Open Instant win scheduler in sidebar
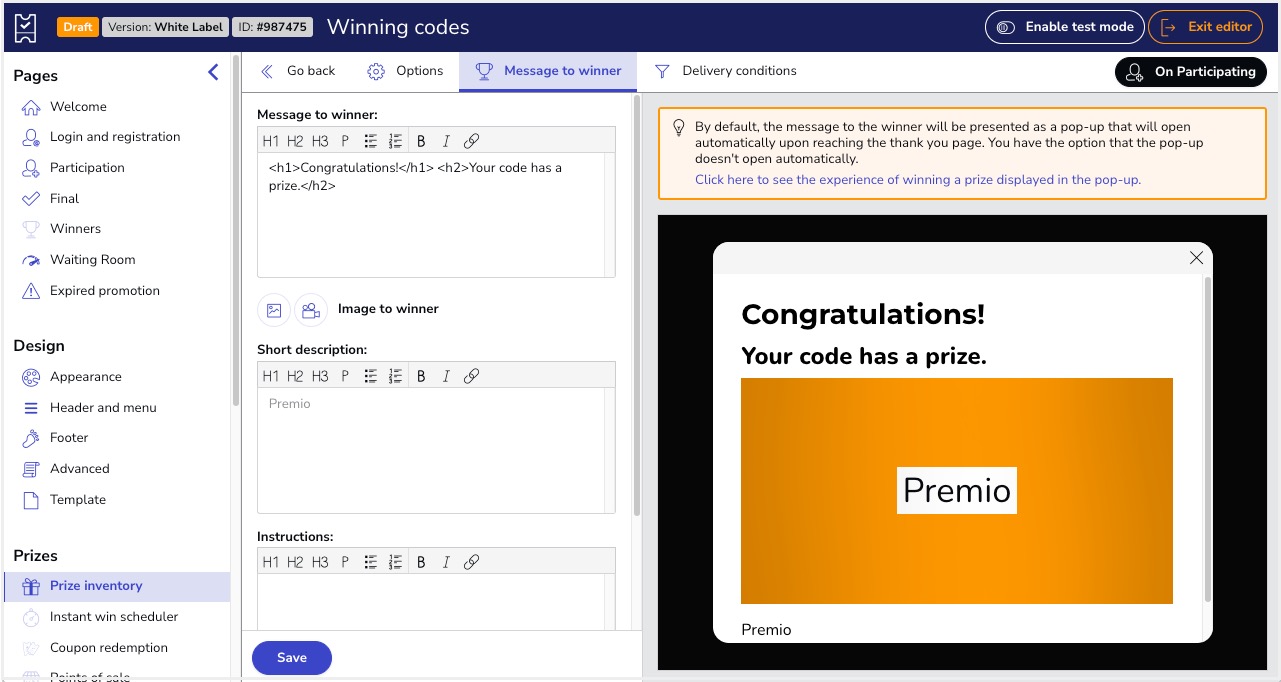 114,617
